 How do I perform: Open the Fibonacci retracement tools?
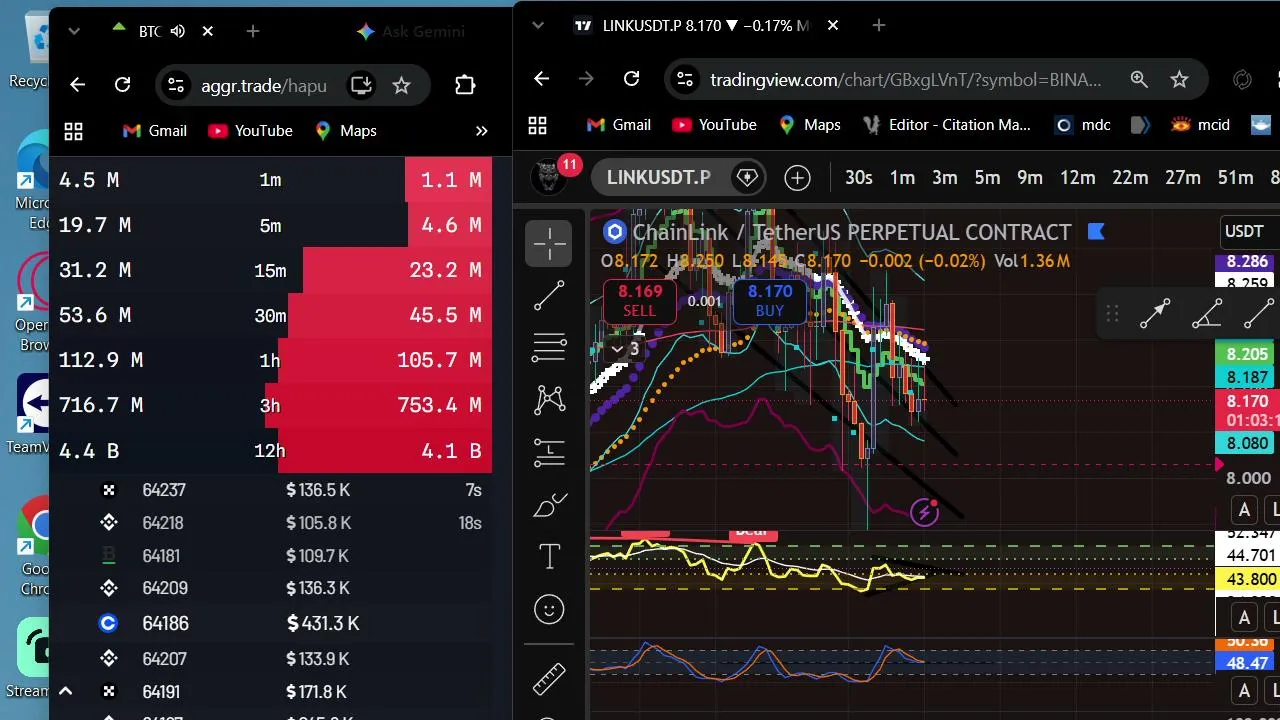pos(549,347)
